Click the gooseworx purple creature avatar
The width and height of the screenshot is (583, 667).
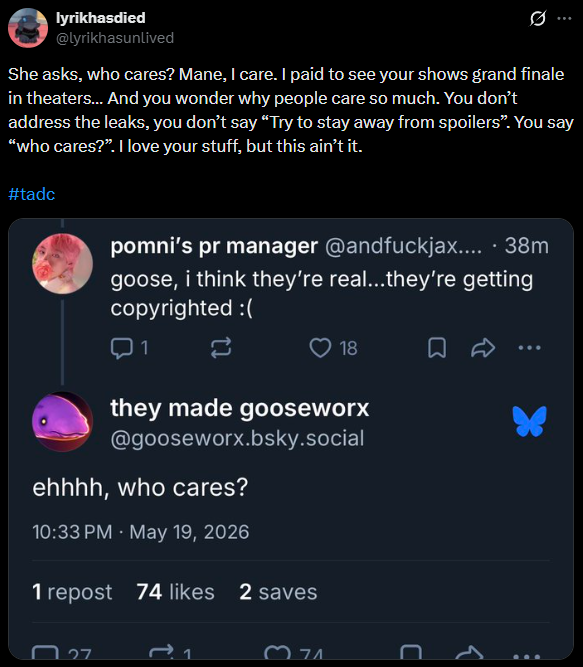coord(63,422)
